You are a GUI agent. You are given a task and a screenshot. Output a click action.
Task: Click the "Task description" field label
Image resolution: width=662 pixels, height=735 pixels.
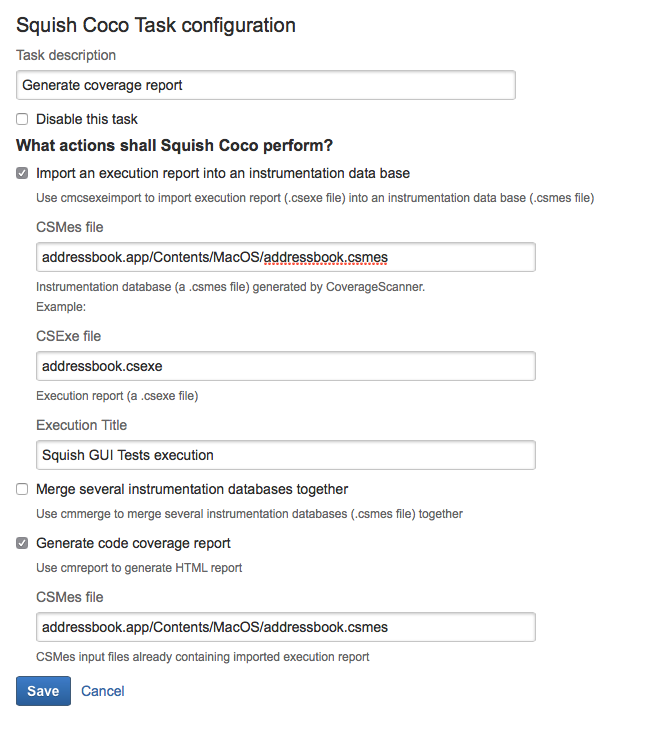tap(66, 55)
